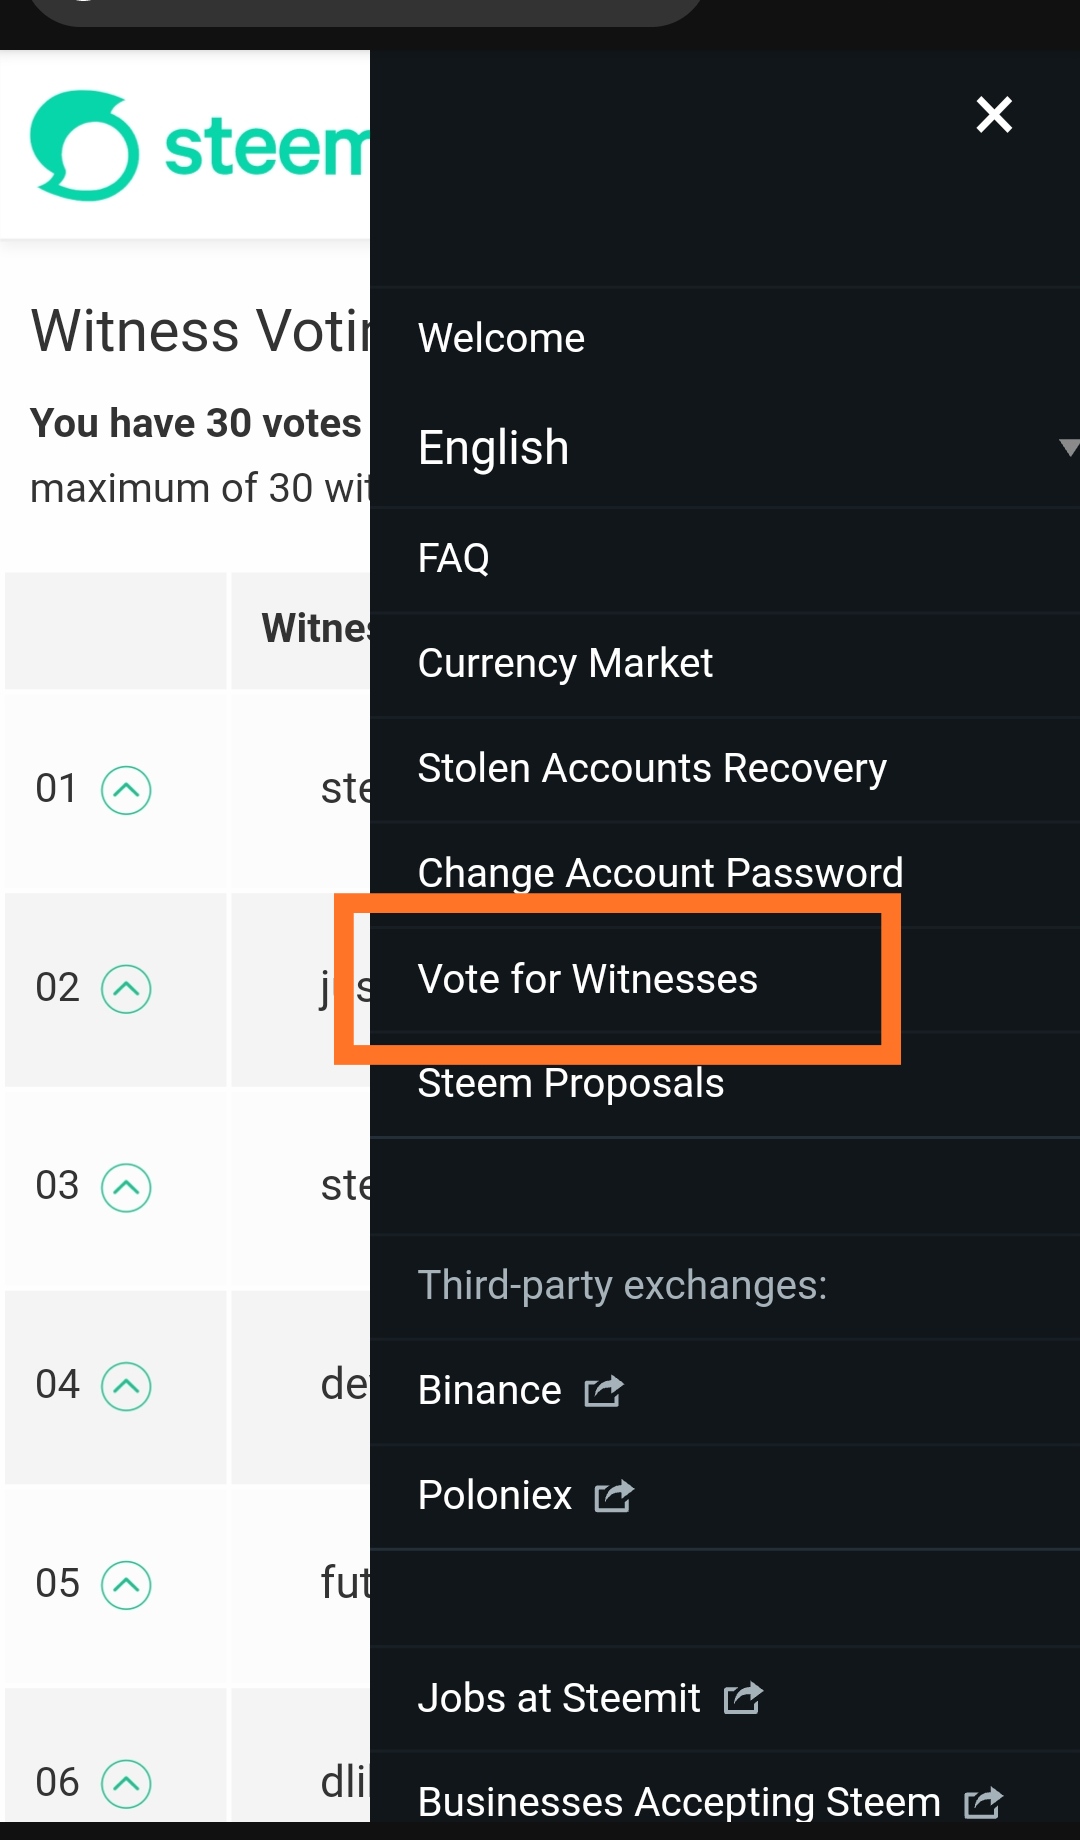1080x1840 pixels.
Task: Toggle vote arrow for witness 06
Action: pyautogui.click(x=126, y=1783)
